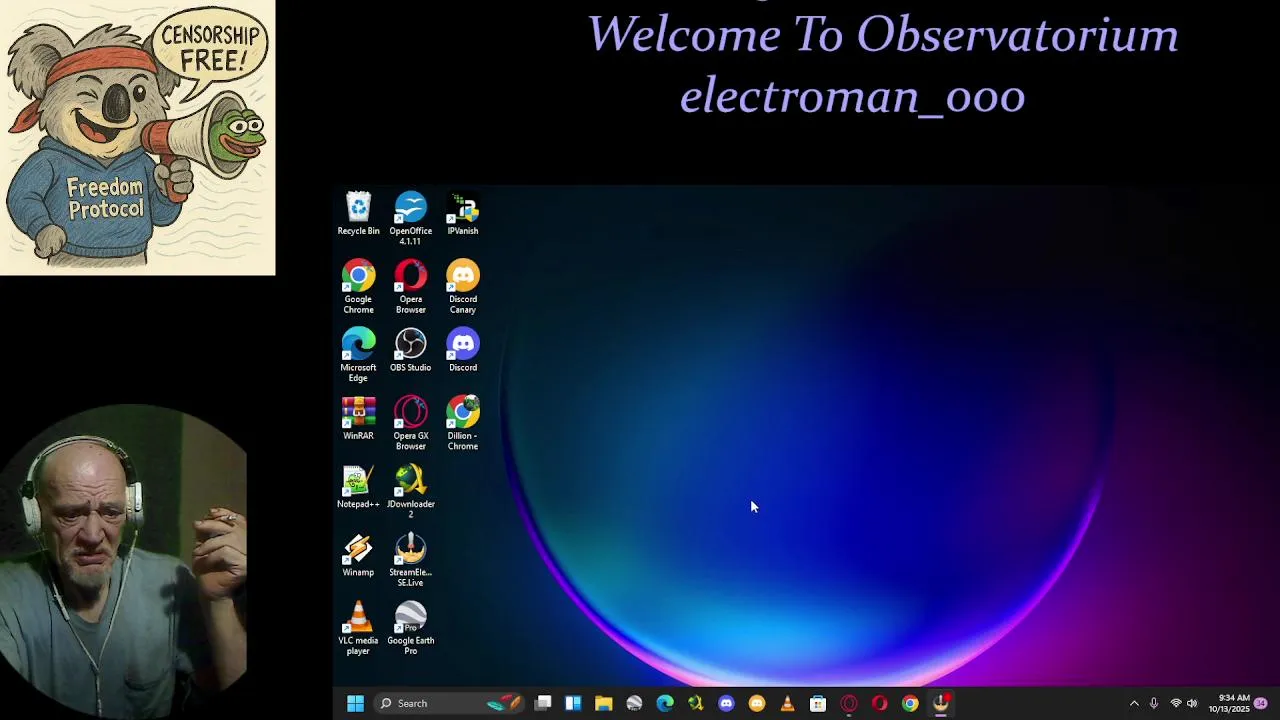Select the IPVanish desktop shortcut
The height and width of the screenshot is (720, 1280).
462,214
